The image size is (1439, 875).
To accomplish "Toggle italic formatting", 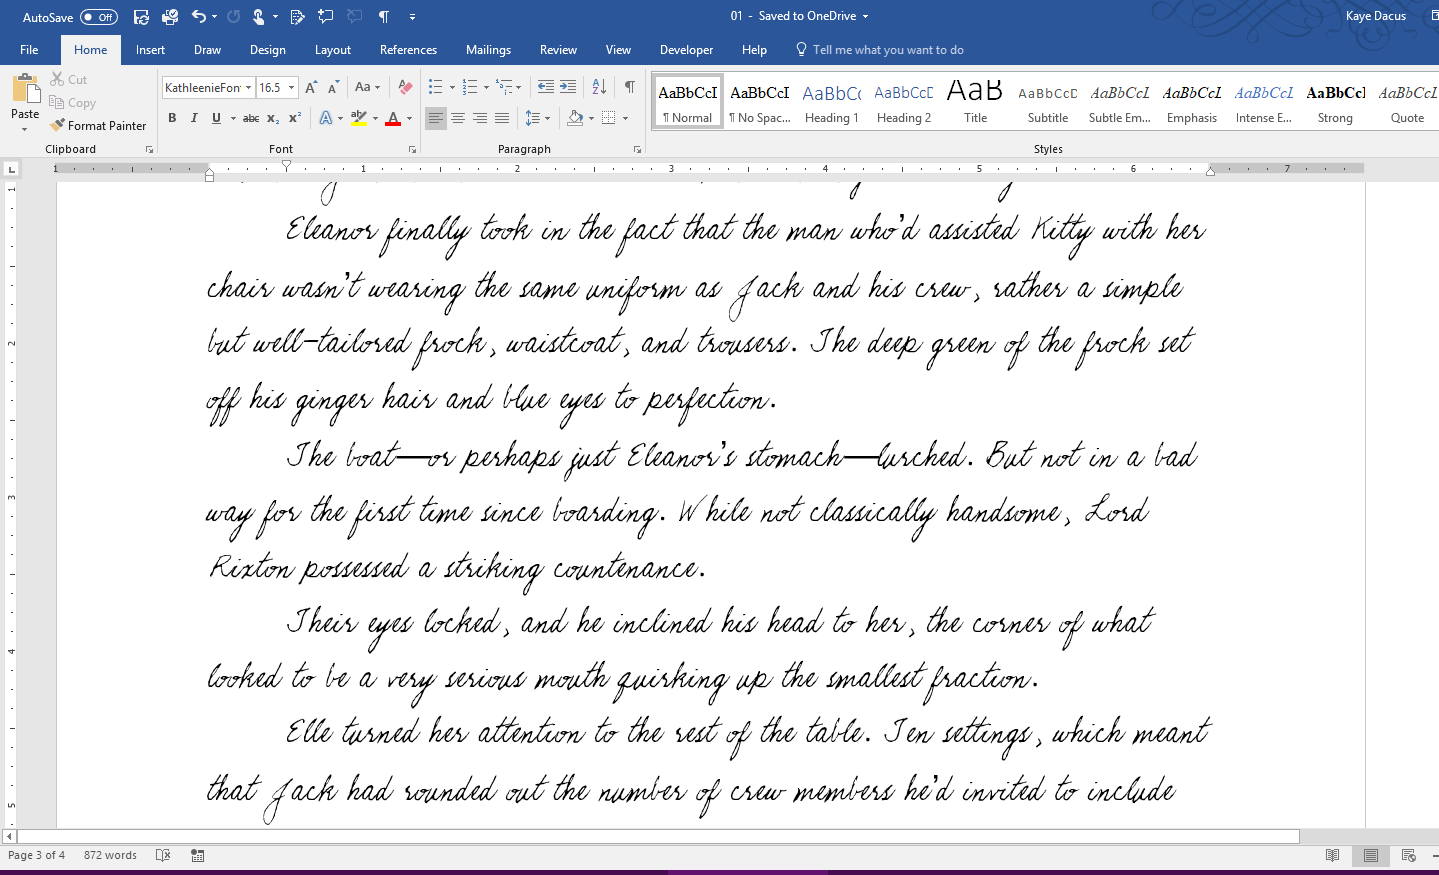I will point(194,118).
